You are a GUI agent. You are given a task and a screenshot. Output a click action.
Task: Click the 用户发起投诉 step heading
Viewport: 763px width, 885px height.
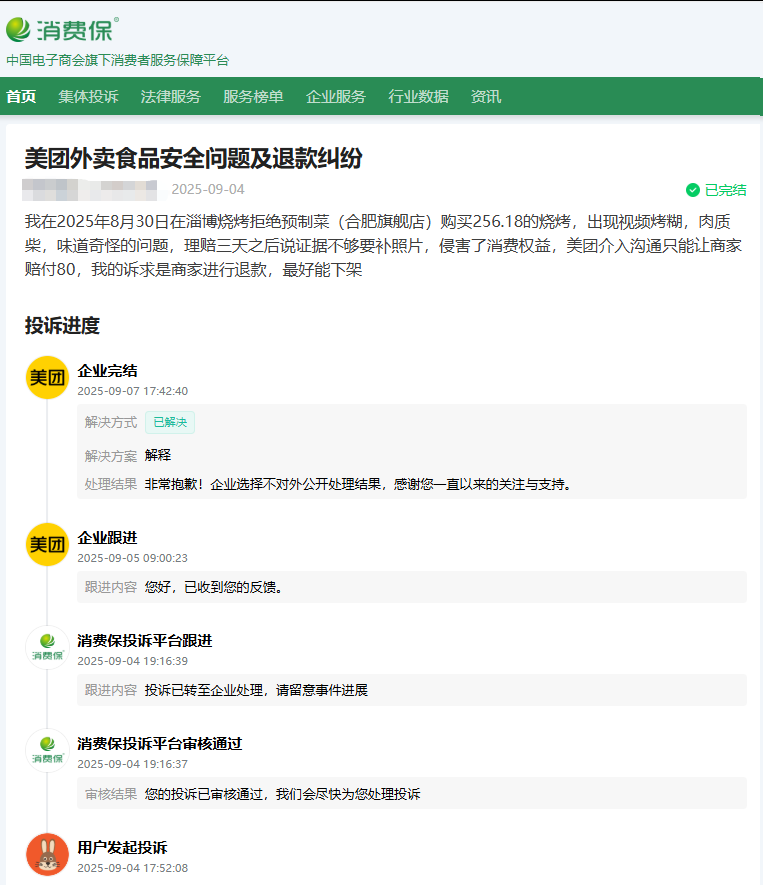(122, 848)
